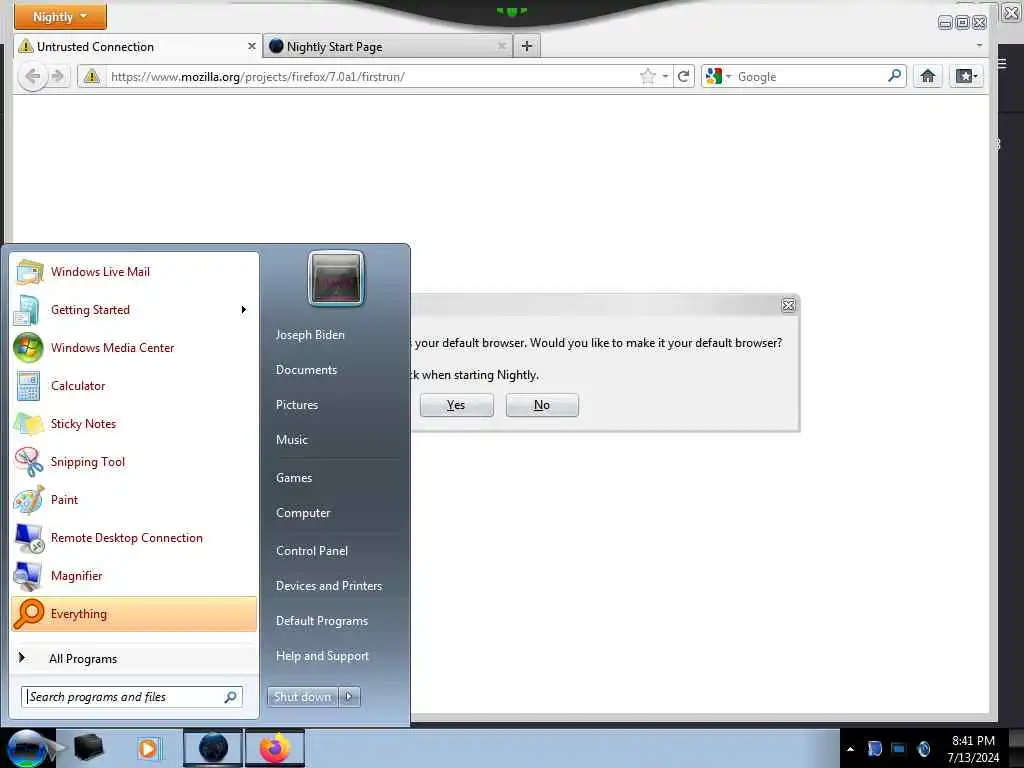This screenshot has height=768, width=1024.
Task: Close the Untrusted Connection tab
Action: coord(251,46)
